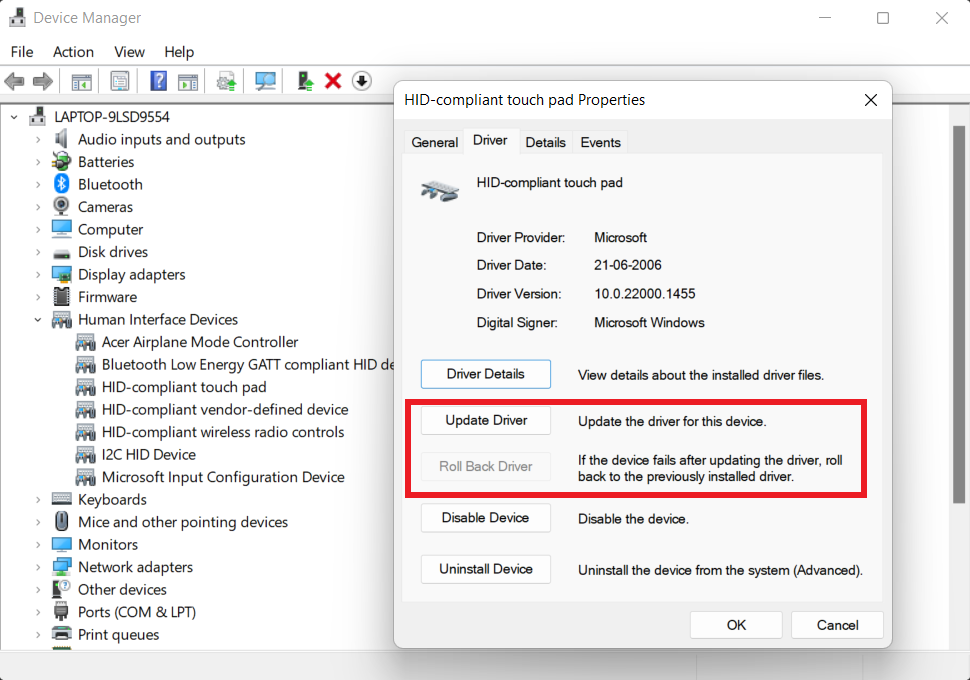Click the Digital Signer value Microsoft Windows

649,322
